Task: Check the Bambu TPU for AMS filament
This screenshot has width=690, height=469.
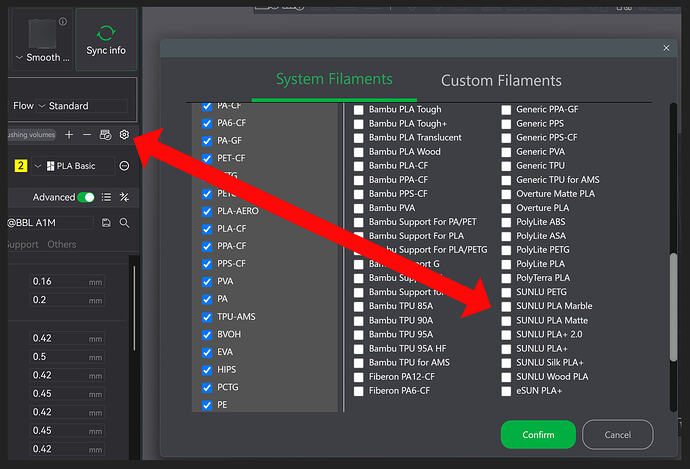Action: click(359, 363)
